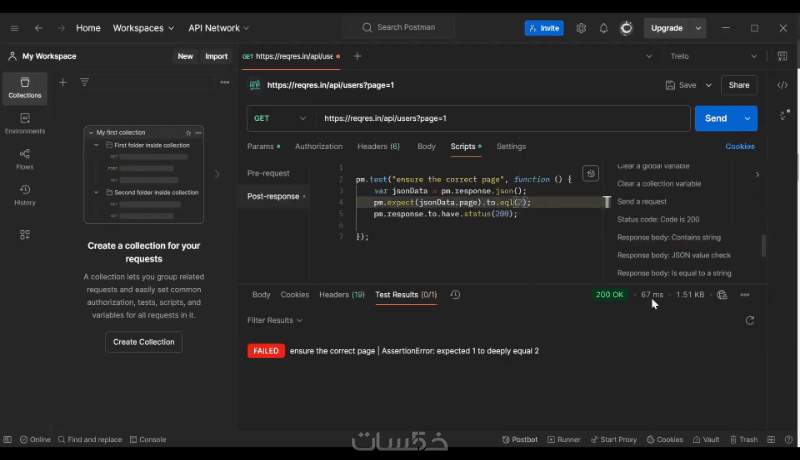
Task: Open Trash in the status bar
Action: click(x=743, y=440)
